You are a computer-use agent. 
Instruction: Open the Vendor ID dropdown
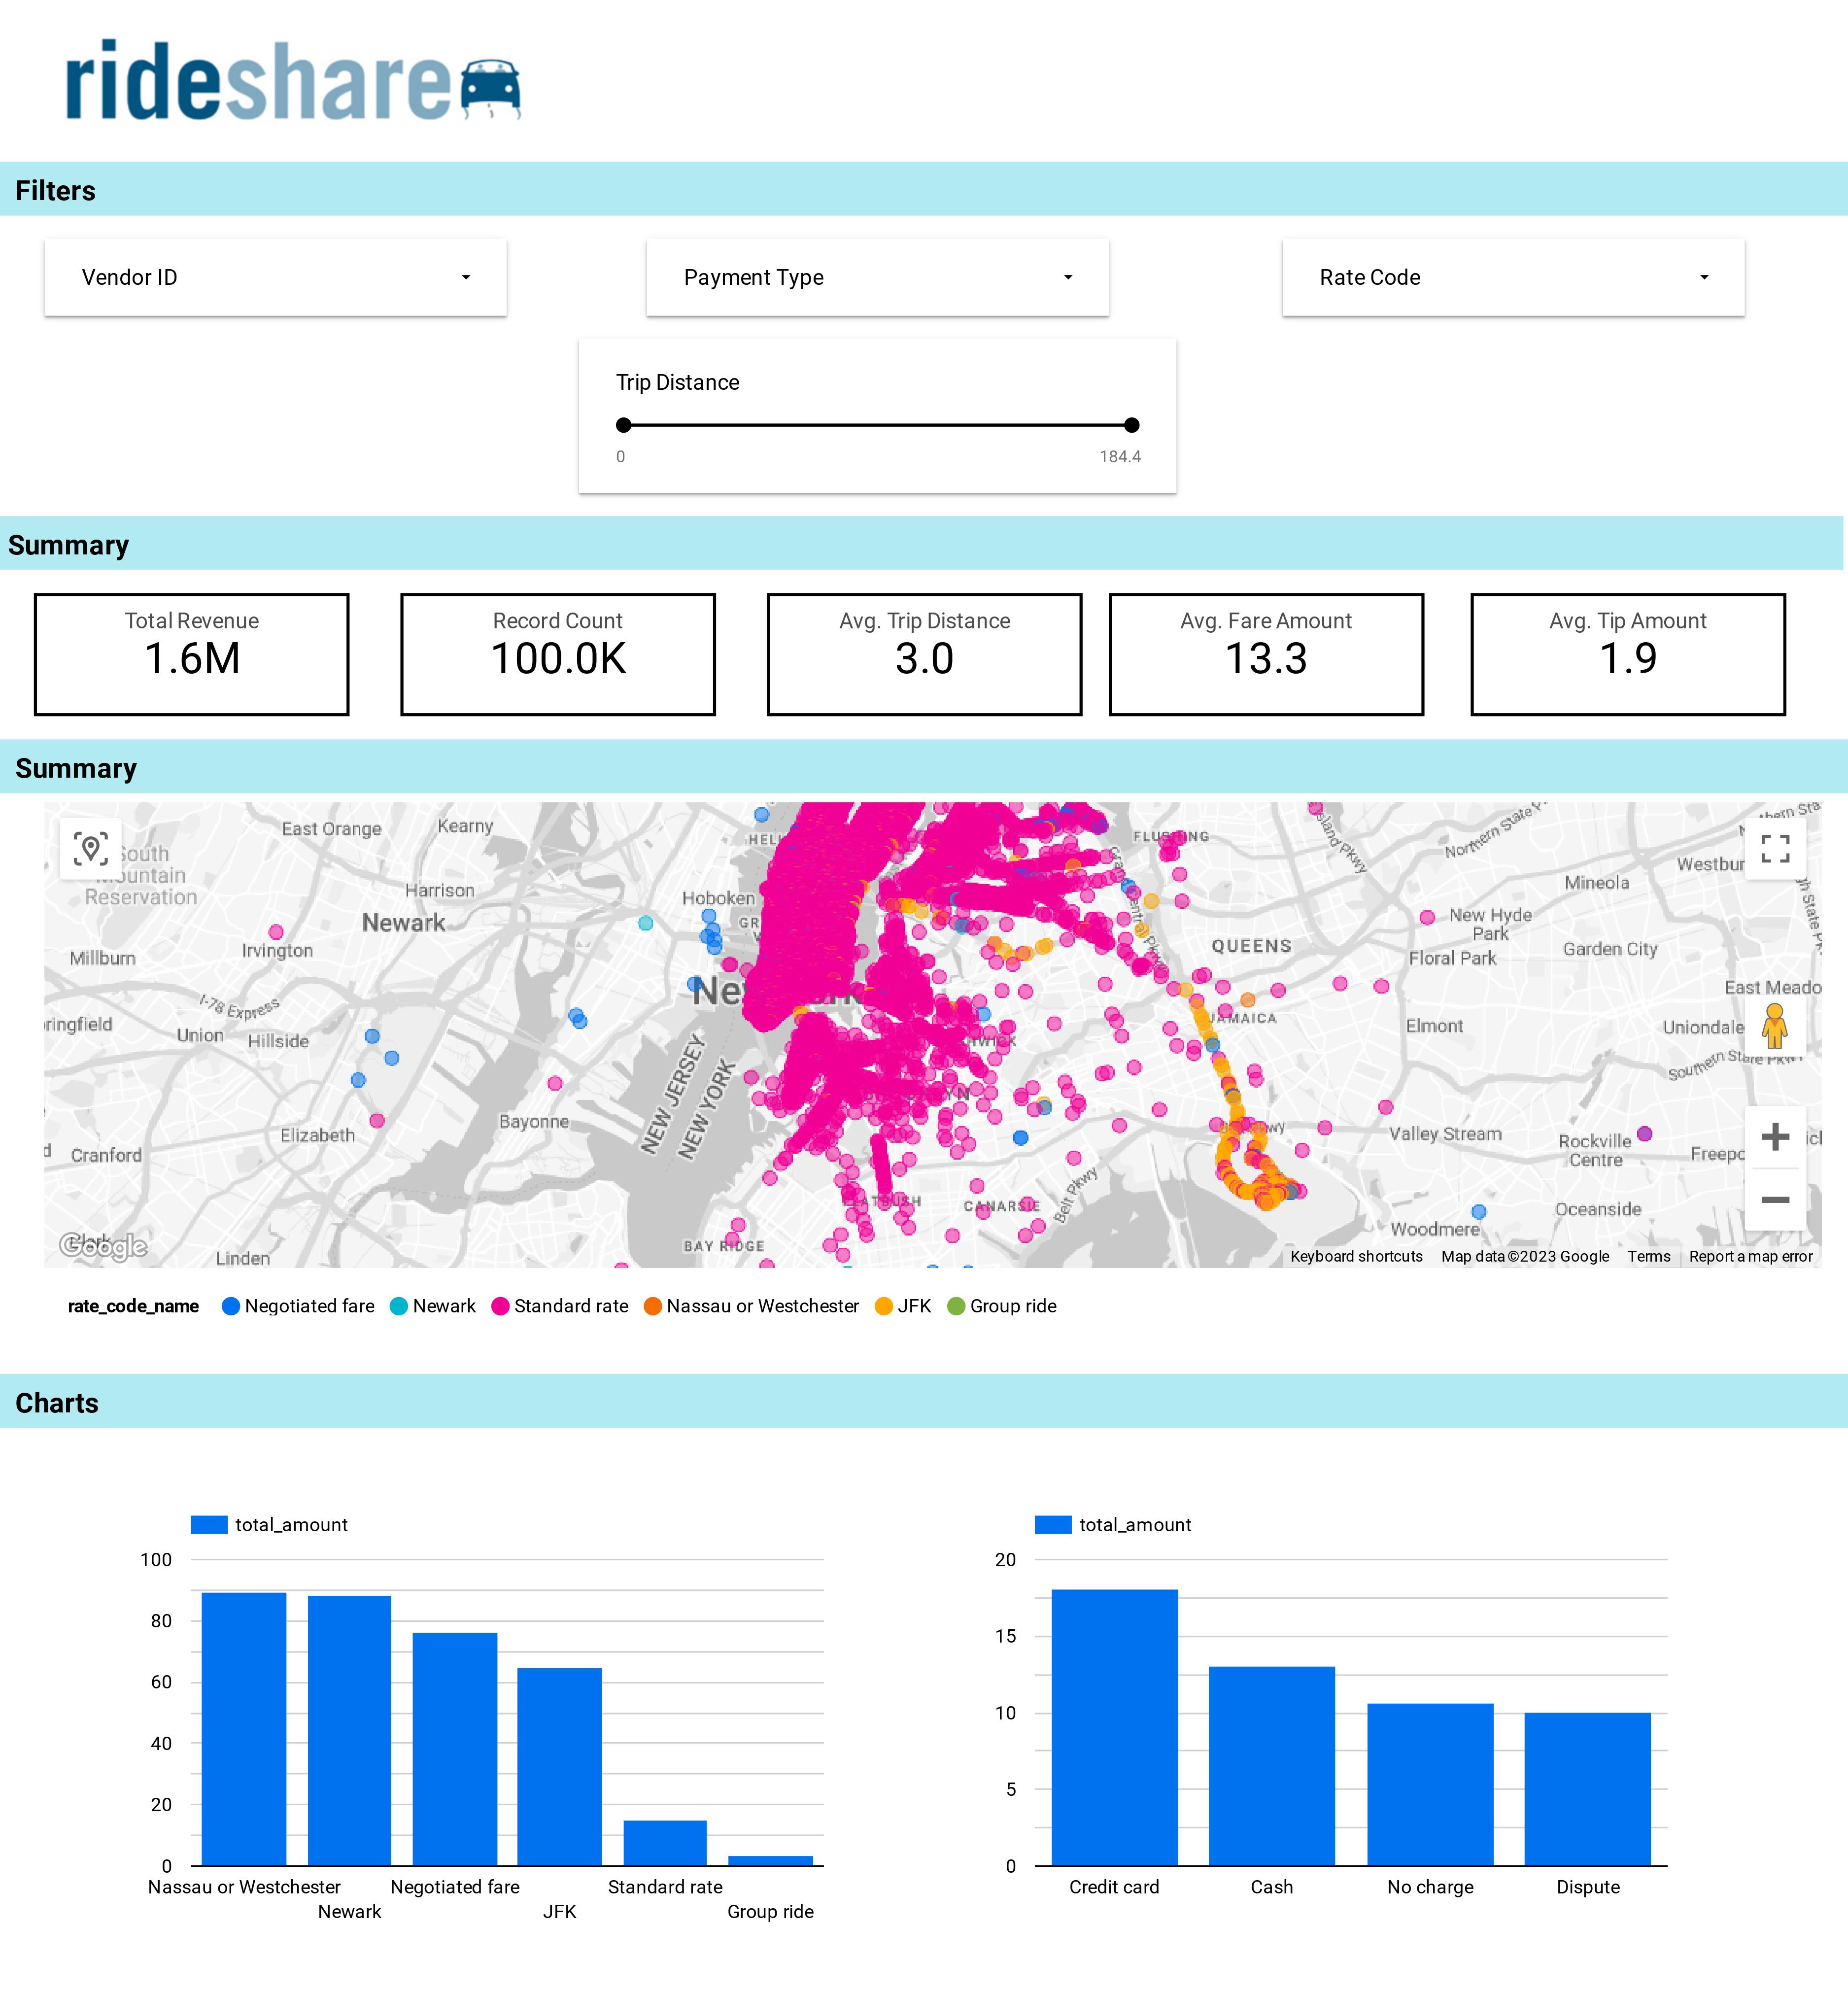tap(275, 277)
